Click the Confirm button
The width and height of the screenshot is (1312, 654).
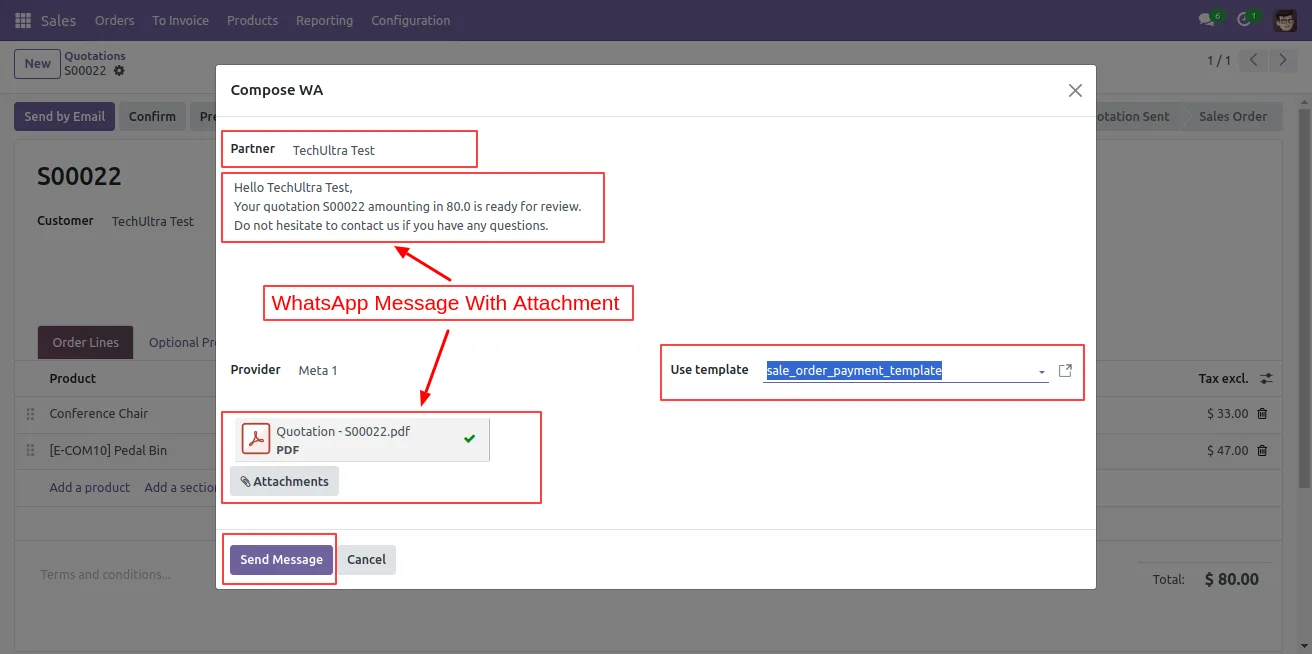click(152, 116)
